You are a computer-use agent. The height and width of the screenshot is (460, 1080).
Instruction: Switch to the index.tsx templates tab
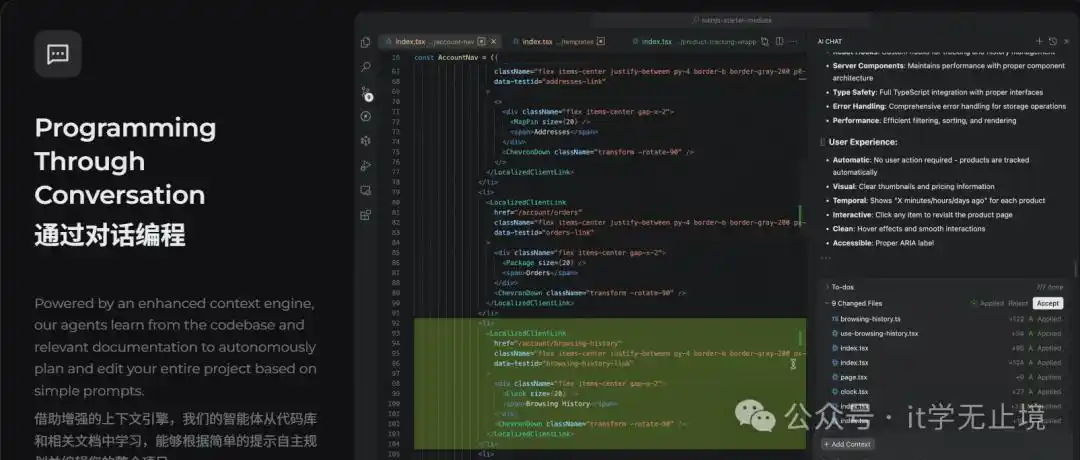[x=552, y=41]
